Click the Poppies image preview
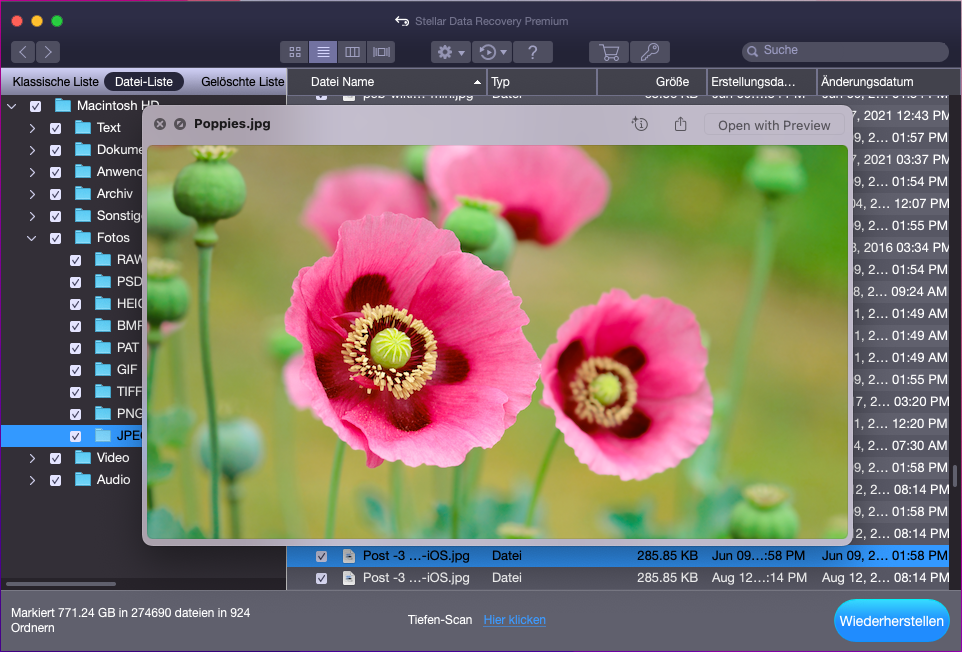Screen dimensions: 962x652 [x=498, y=342]
